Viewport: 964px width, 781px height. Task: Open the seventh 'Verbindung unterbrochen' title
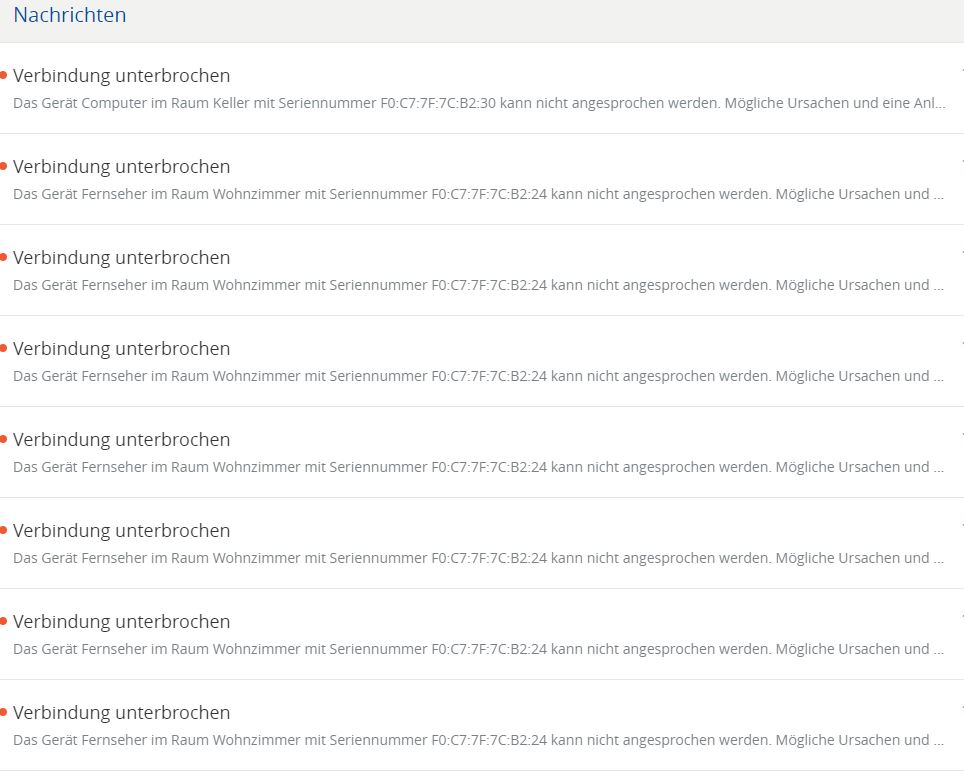tap(121, 622)
